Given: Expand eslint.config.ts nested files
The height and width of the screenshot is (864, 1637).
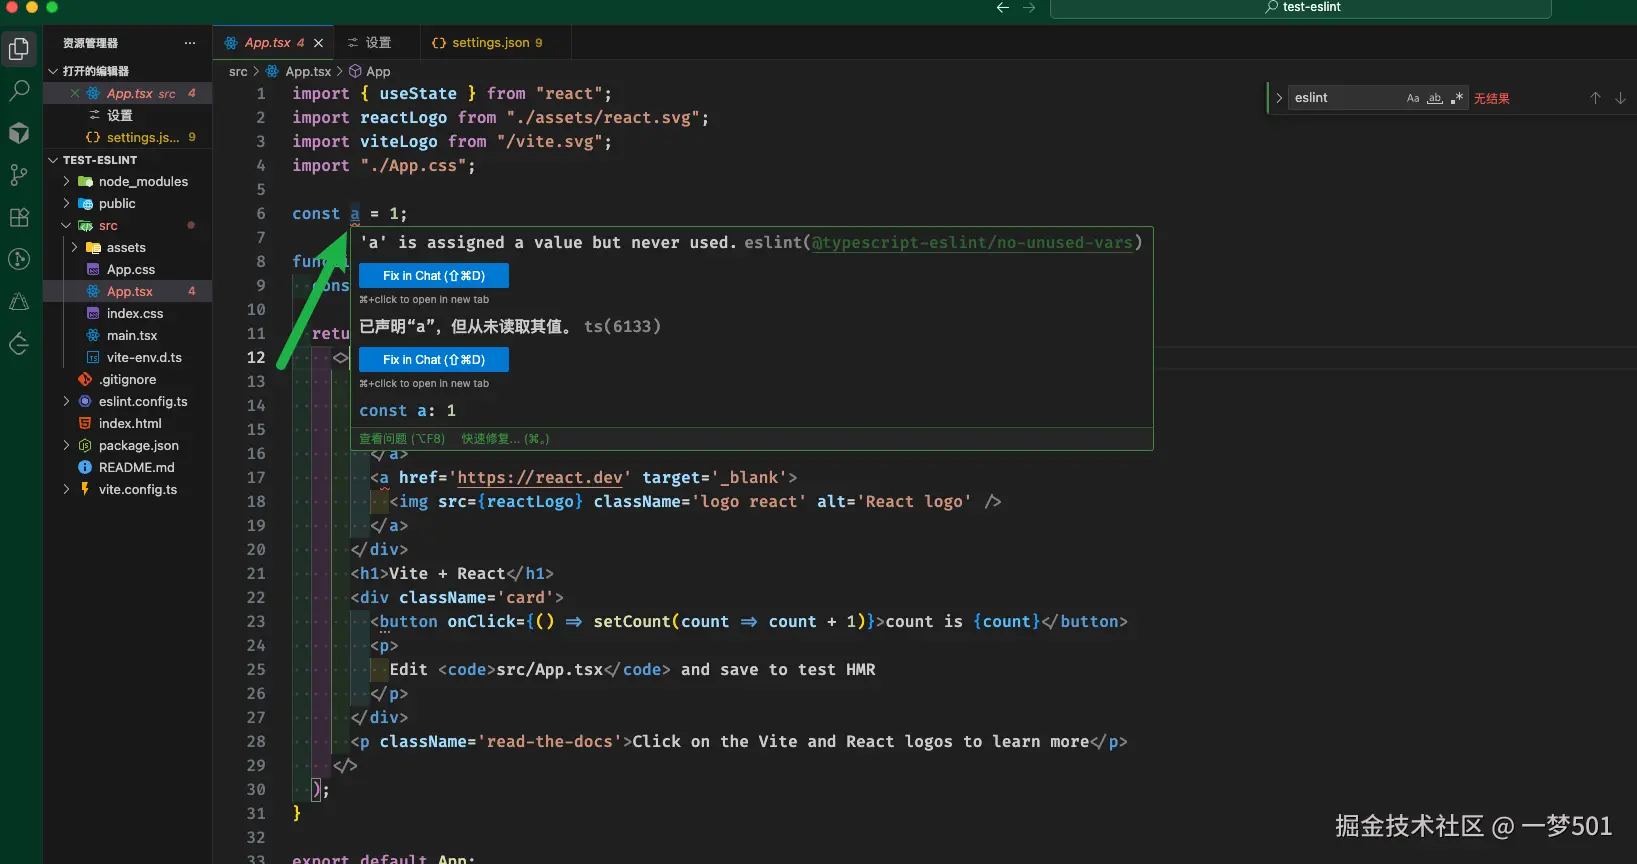Looking at the screenshot, I should pyautogui.click(x=66, y=401).
